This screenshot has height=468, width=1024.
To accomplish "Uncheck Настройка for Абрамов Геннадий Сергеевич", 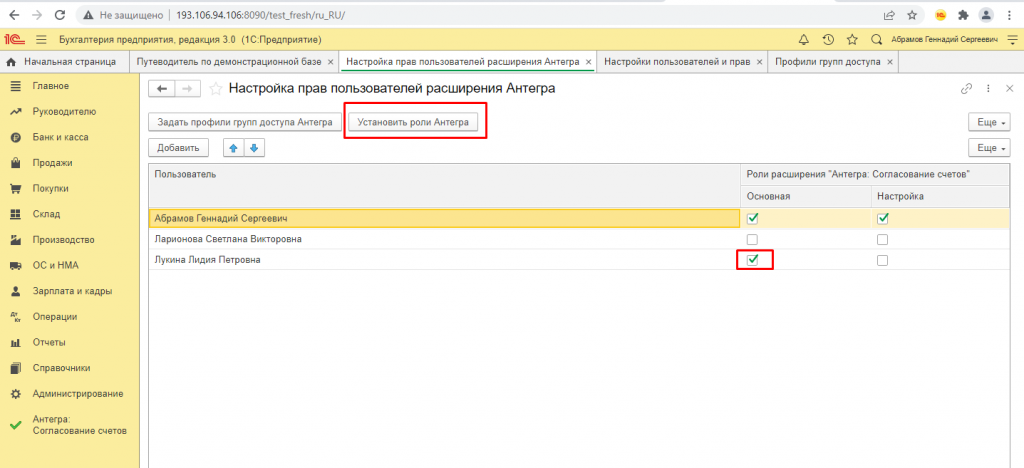I will point(882,218).
